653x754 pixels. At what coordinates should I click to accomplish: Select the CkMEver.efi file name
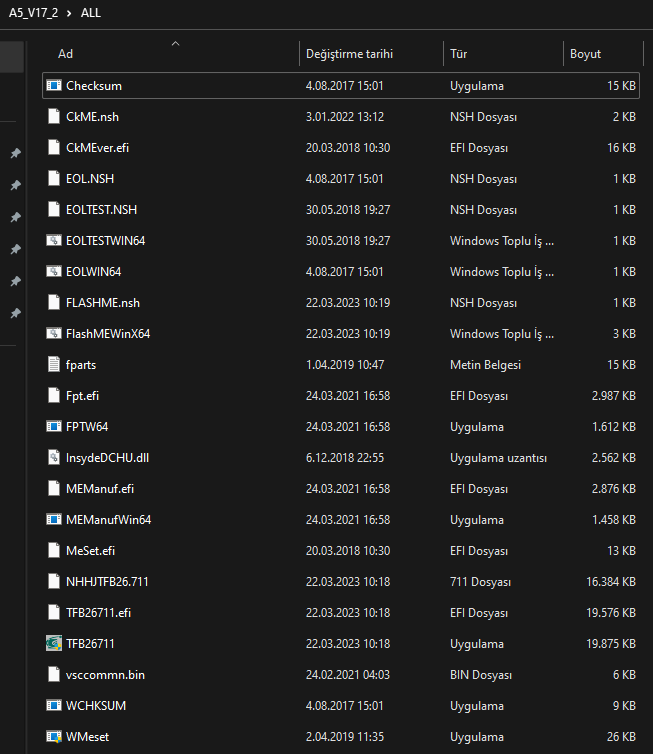click(x=98, y=148)
